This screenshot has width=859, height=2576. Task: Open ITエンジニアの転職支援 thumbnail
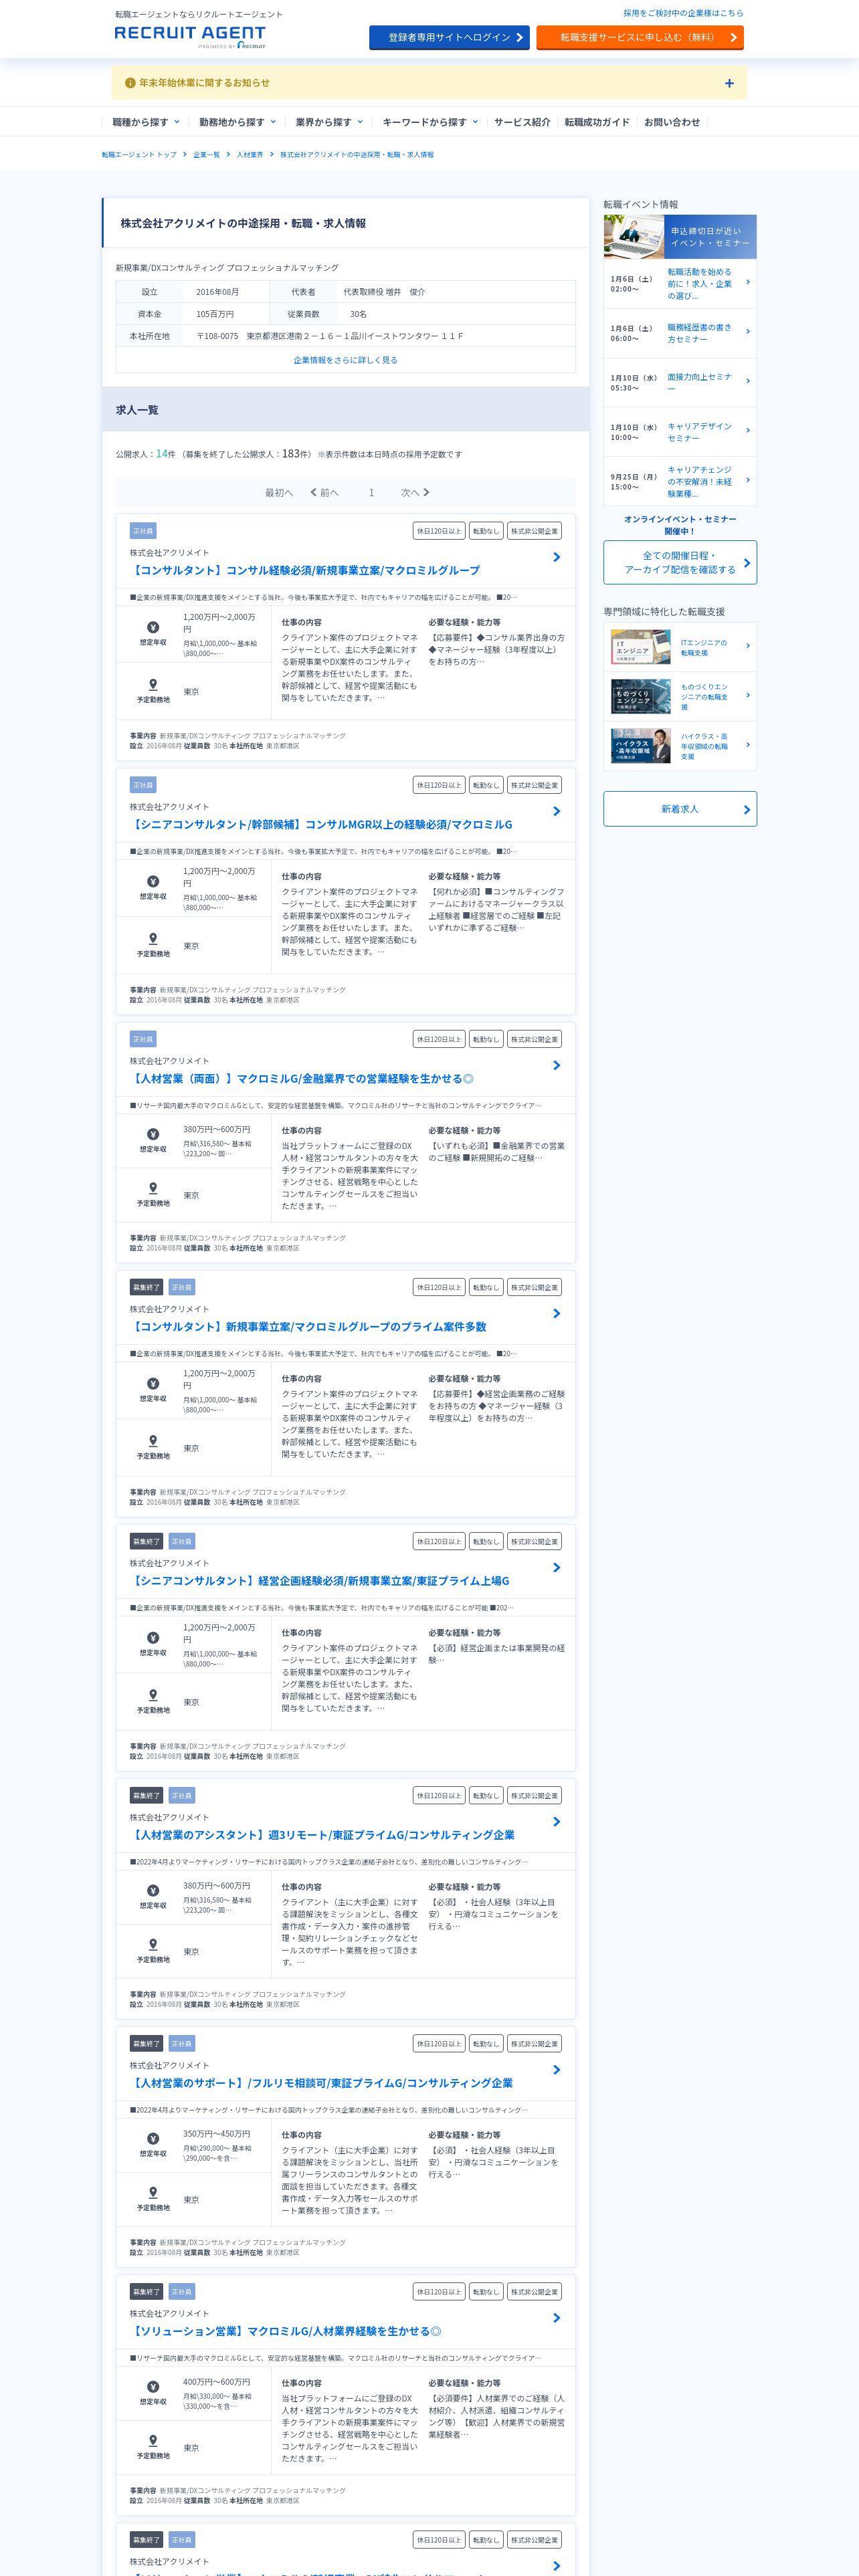641,647
